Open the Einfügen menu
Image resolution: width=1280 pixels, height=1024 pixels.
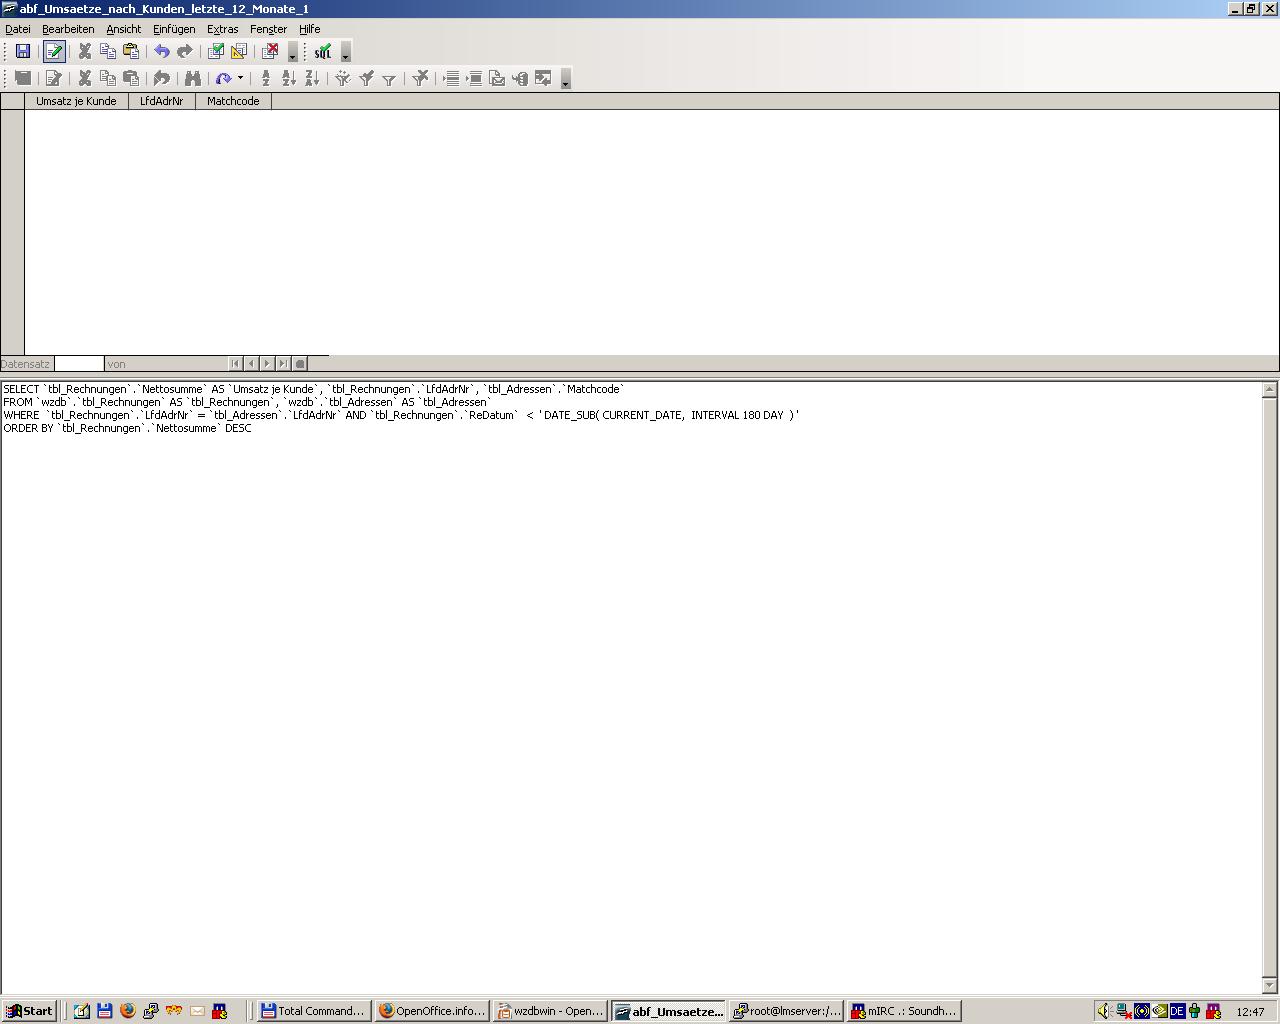(x=174, y=29)
